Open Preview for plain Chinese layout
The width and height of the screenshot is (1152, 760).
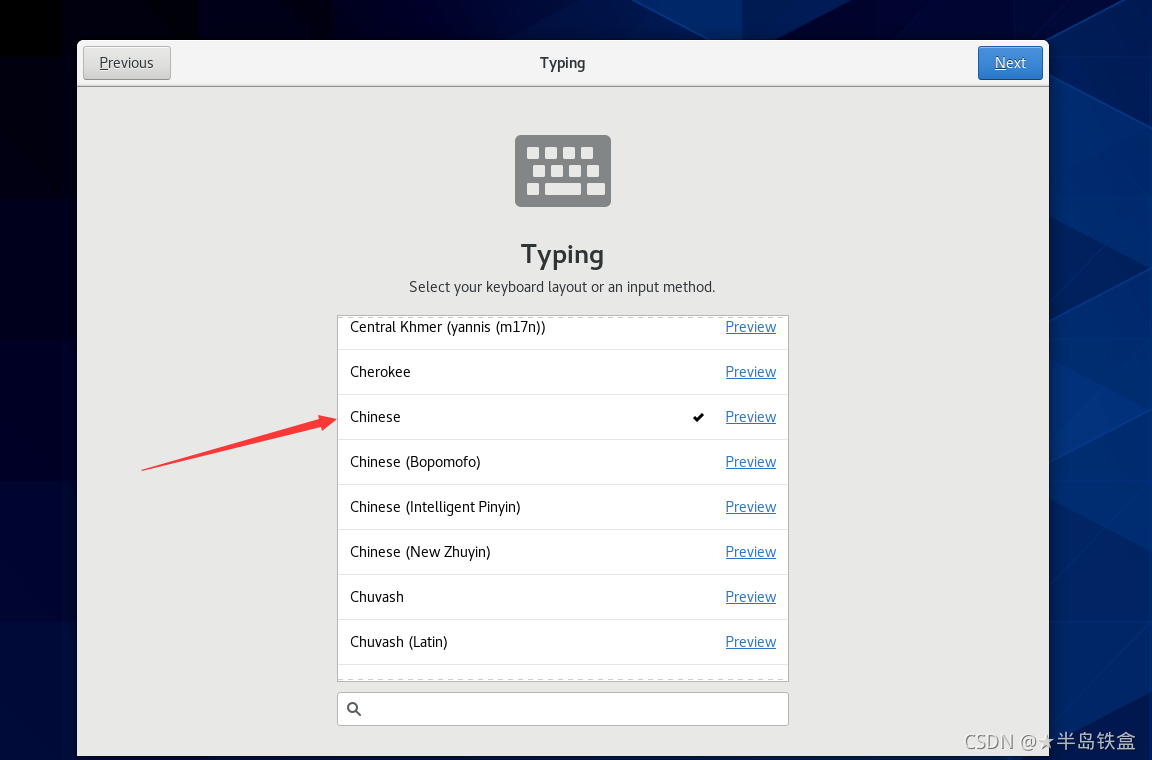coord(750,417)
